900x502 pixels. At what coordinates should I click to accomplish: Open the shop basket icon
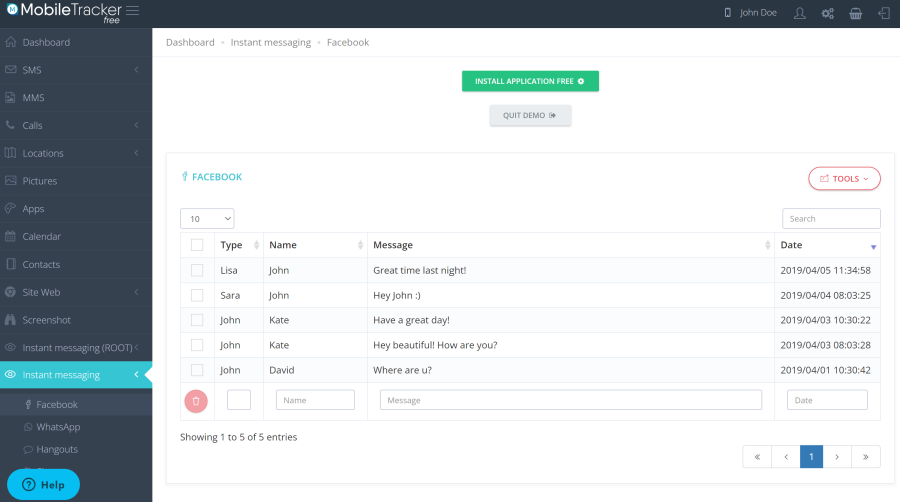point(856,13)
